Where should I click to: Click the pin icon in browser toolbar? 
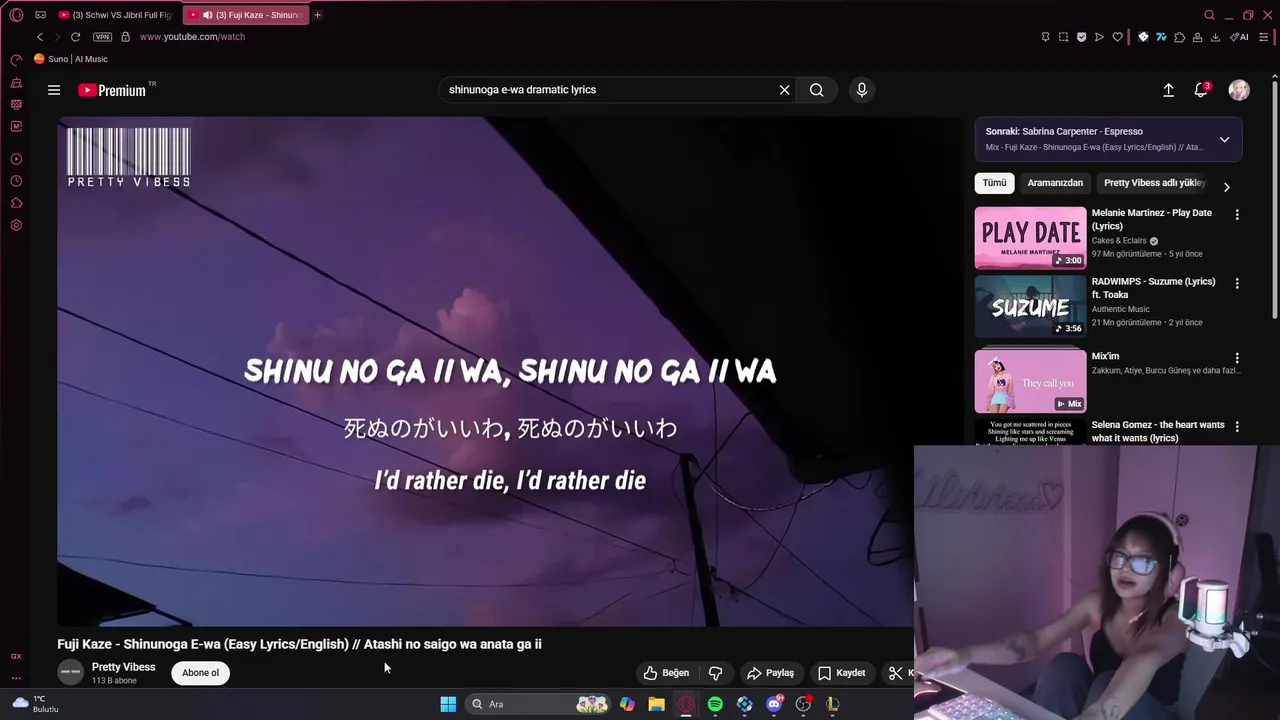point(1045,37)
